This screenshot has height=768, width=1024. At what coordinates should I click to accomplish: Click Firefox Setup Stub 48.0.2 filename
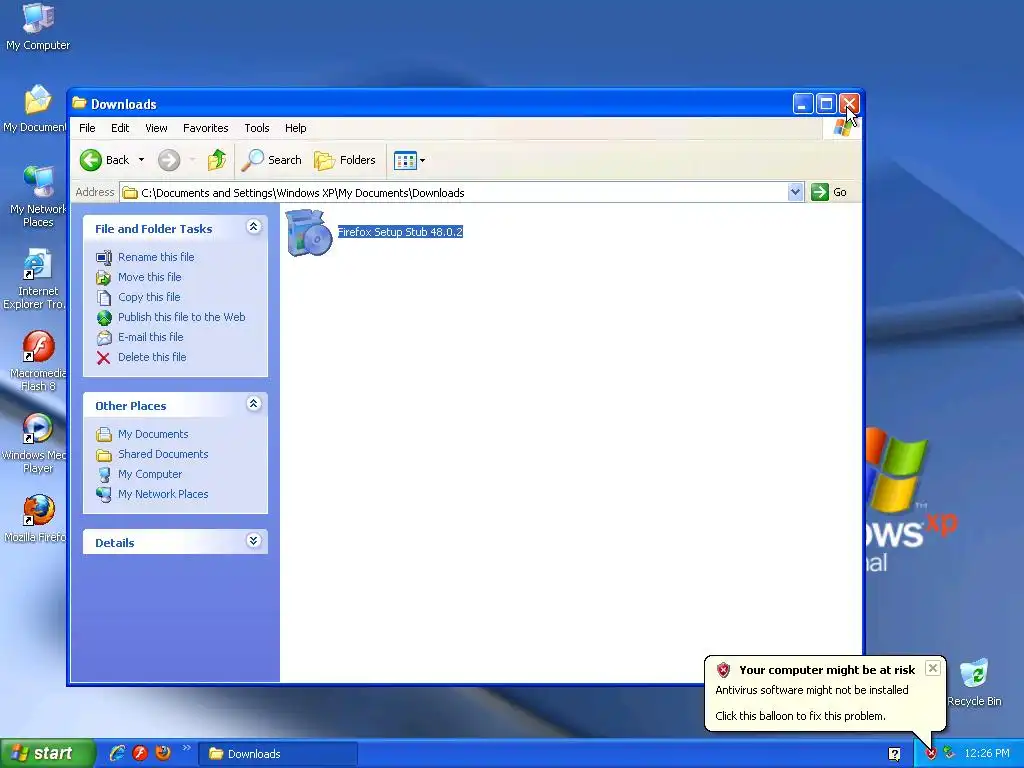(x=400, y=232)
